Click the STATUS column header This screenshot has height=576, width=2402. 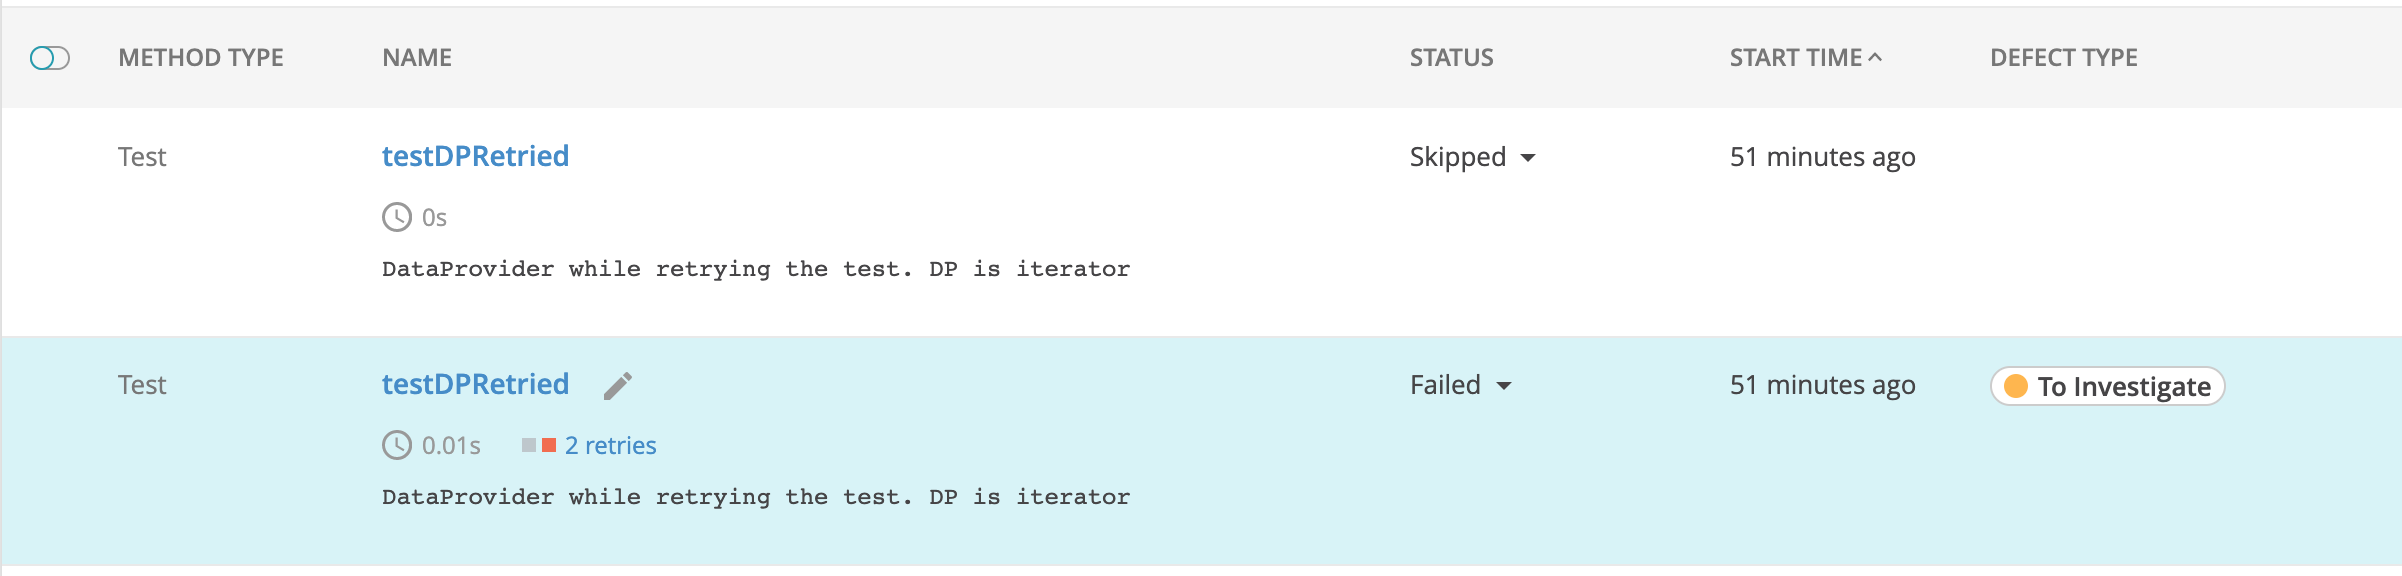tap(1449, 57)
